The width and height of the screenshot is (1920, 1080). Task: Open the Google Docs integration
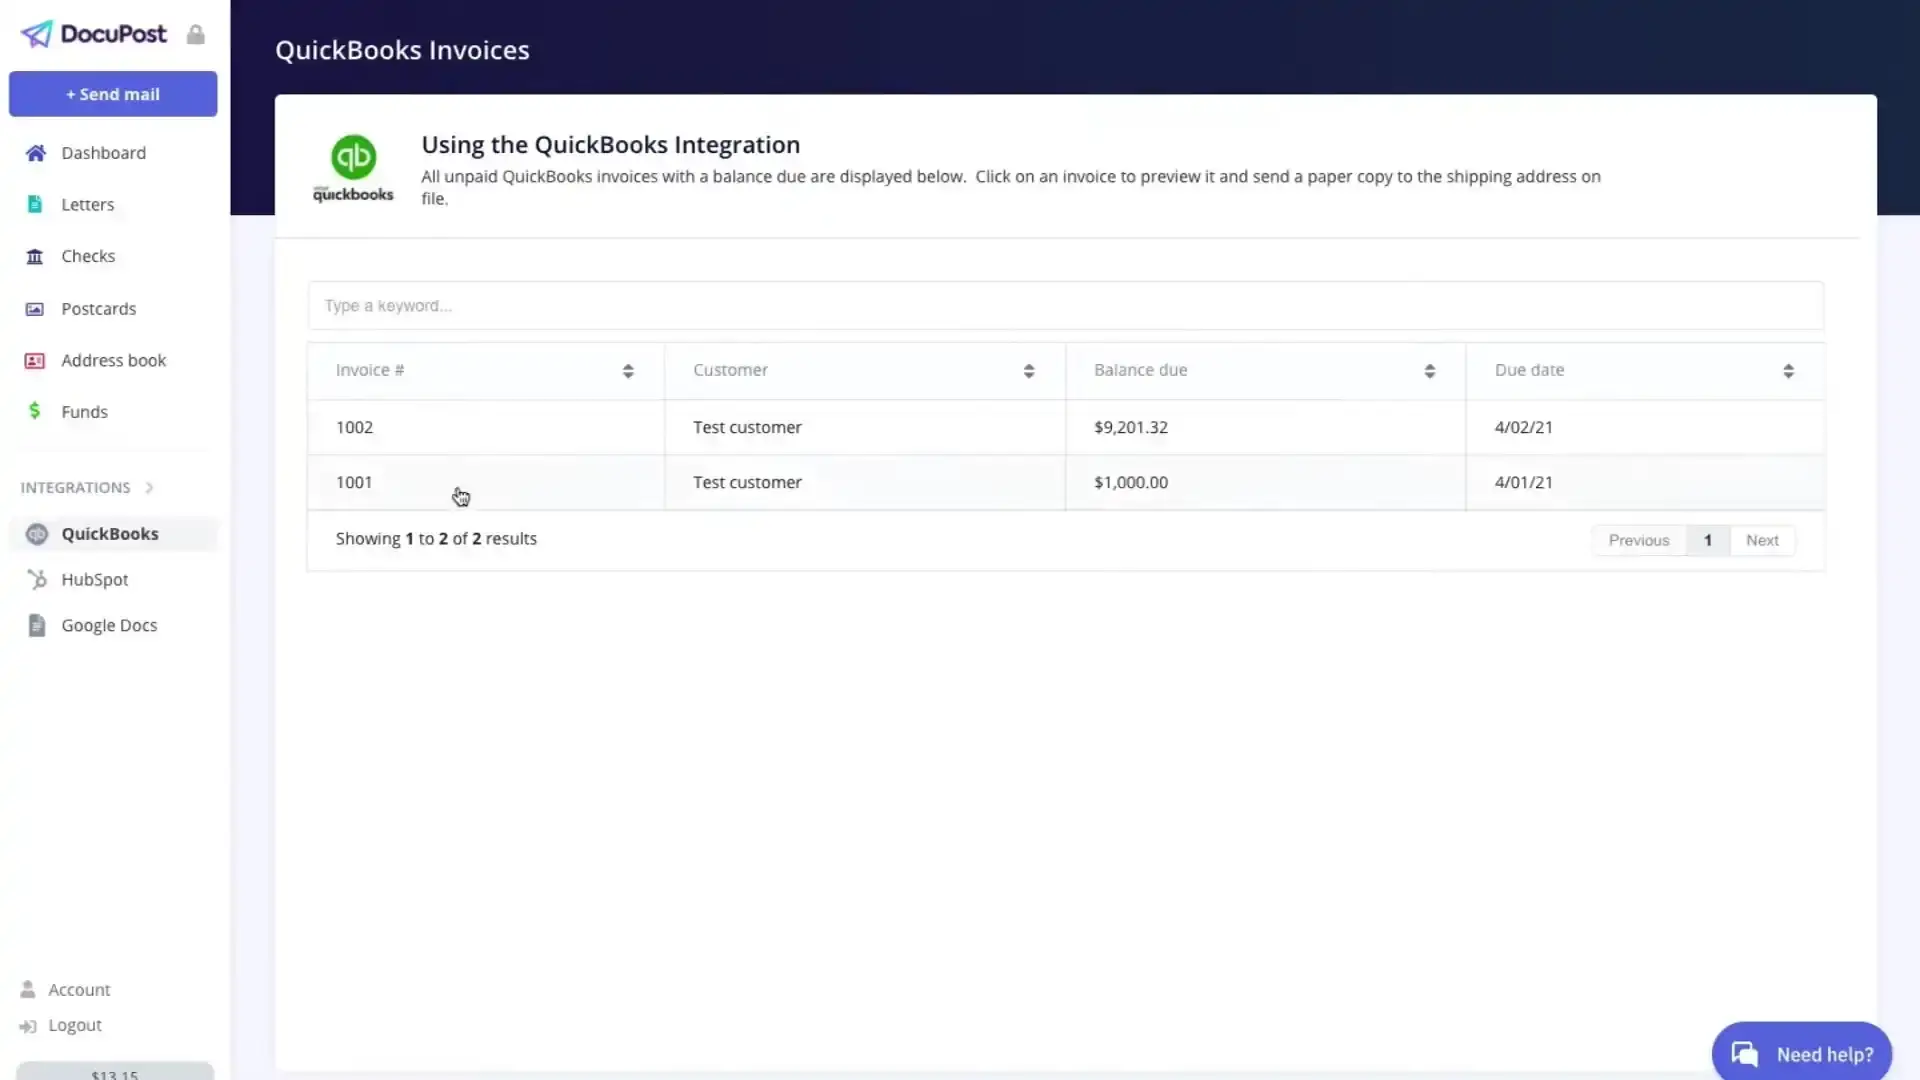(109, 624)
